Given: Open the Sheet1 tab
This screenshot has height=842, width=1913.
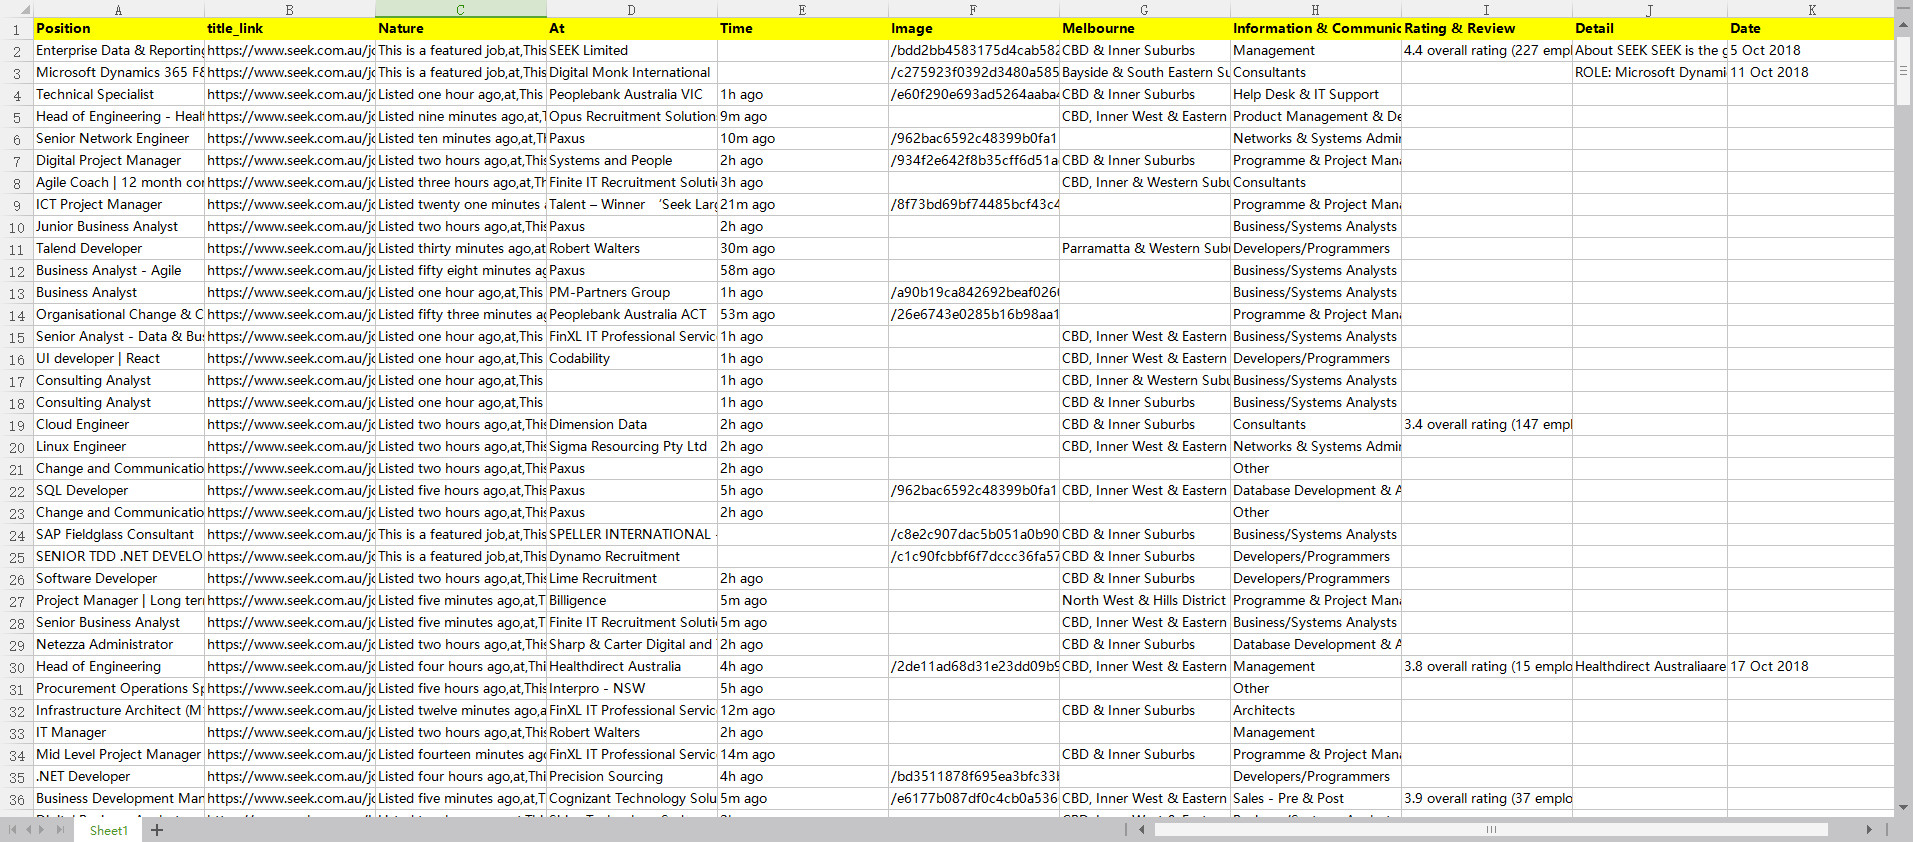Looking at the screenshot, I should tap(108, 830).
